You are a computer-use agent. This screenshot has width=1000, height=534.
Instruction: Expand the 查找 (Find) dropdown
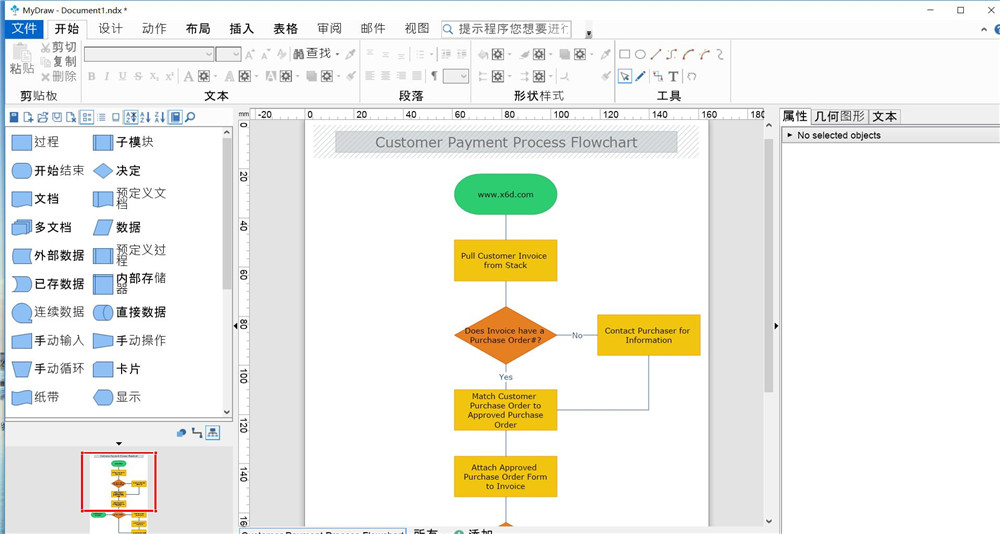tap(337, 54)
